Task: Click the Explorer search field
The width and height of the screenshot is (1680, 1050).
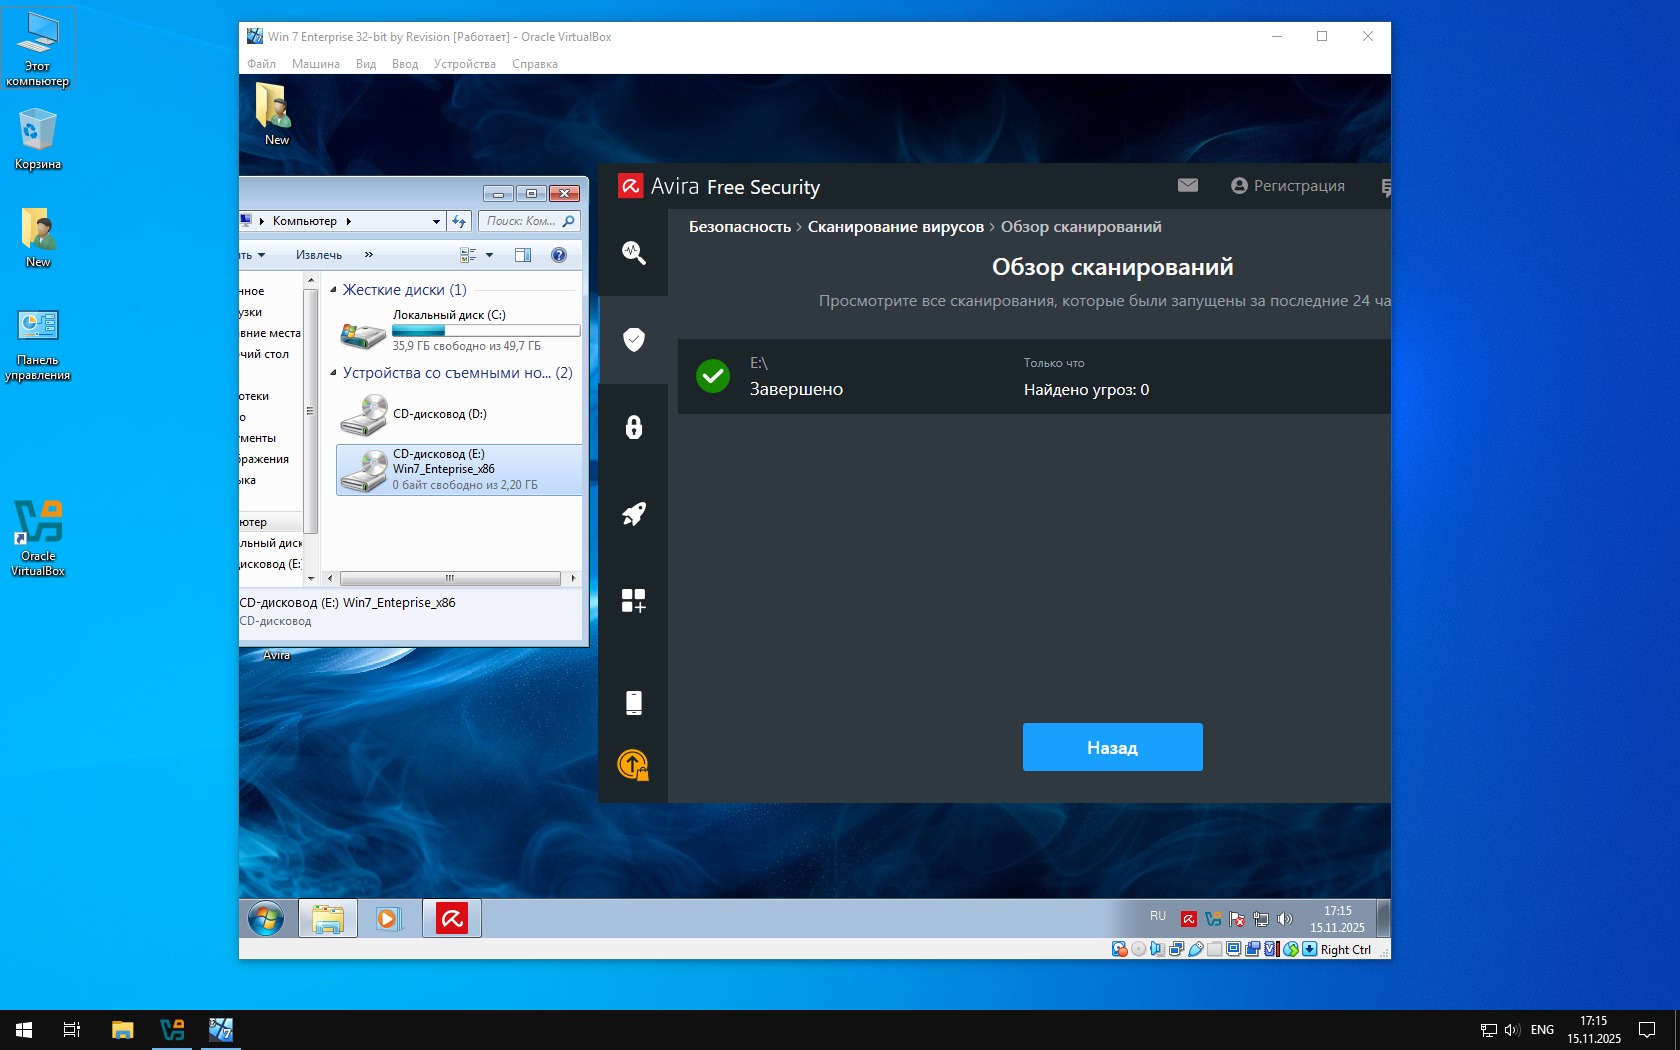Action: click(x=521, y=221)
